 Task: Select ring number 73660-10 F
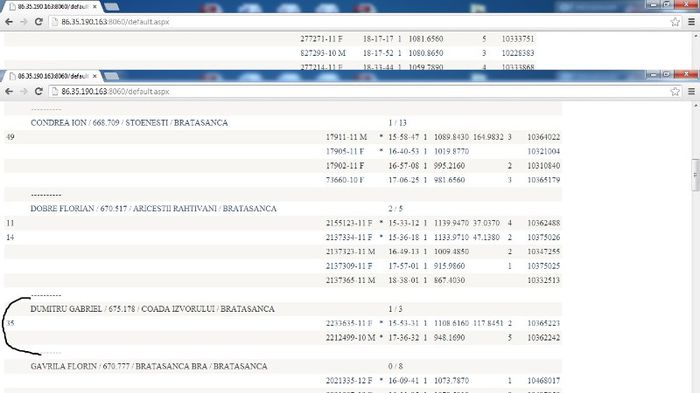point(345,180)
